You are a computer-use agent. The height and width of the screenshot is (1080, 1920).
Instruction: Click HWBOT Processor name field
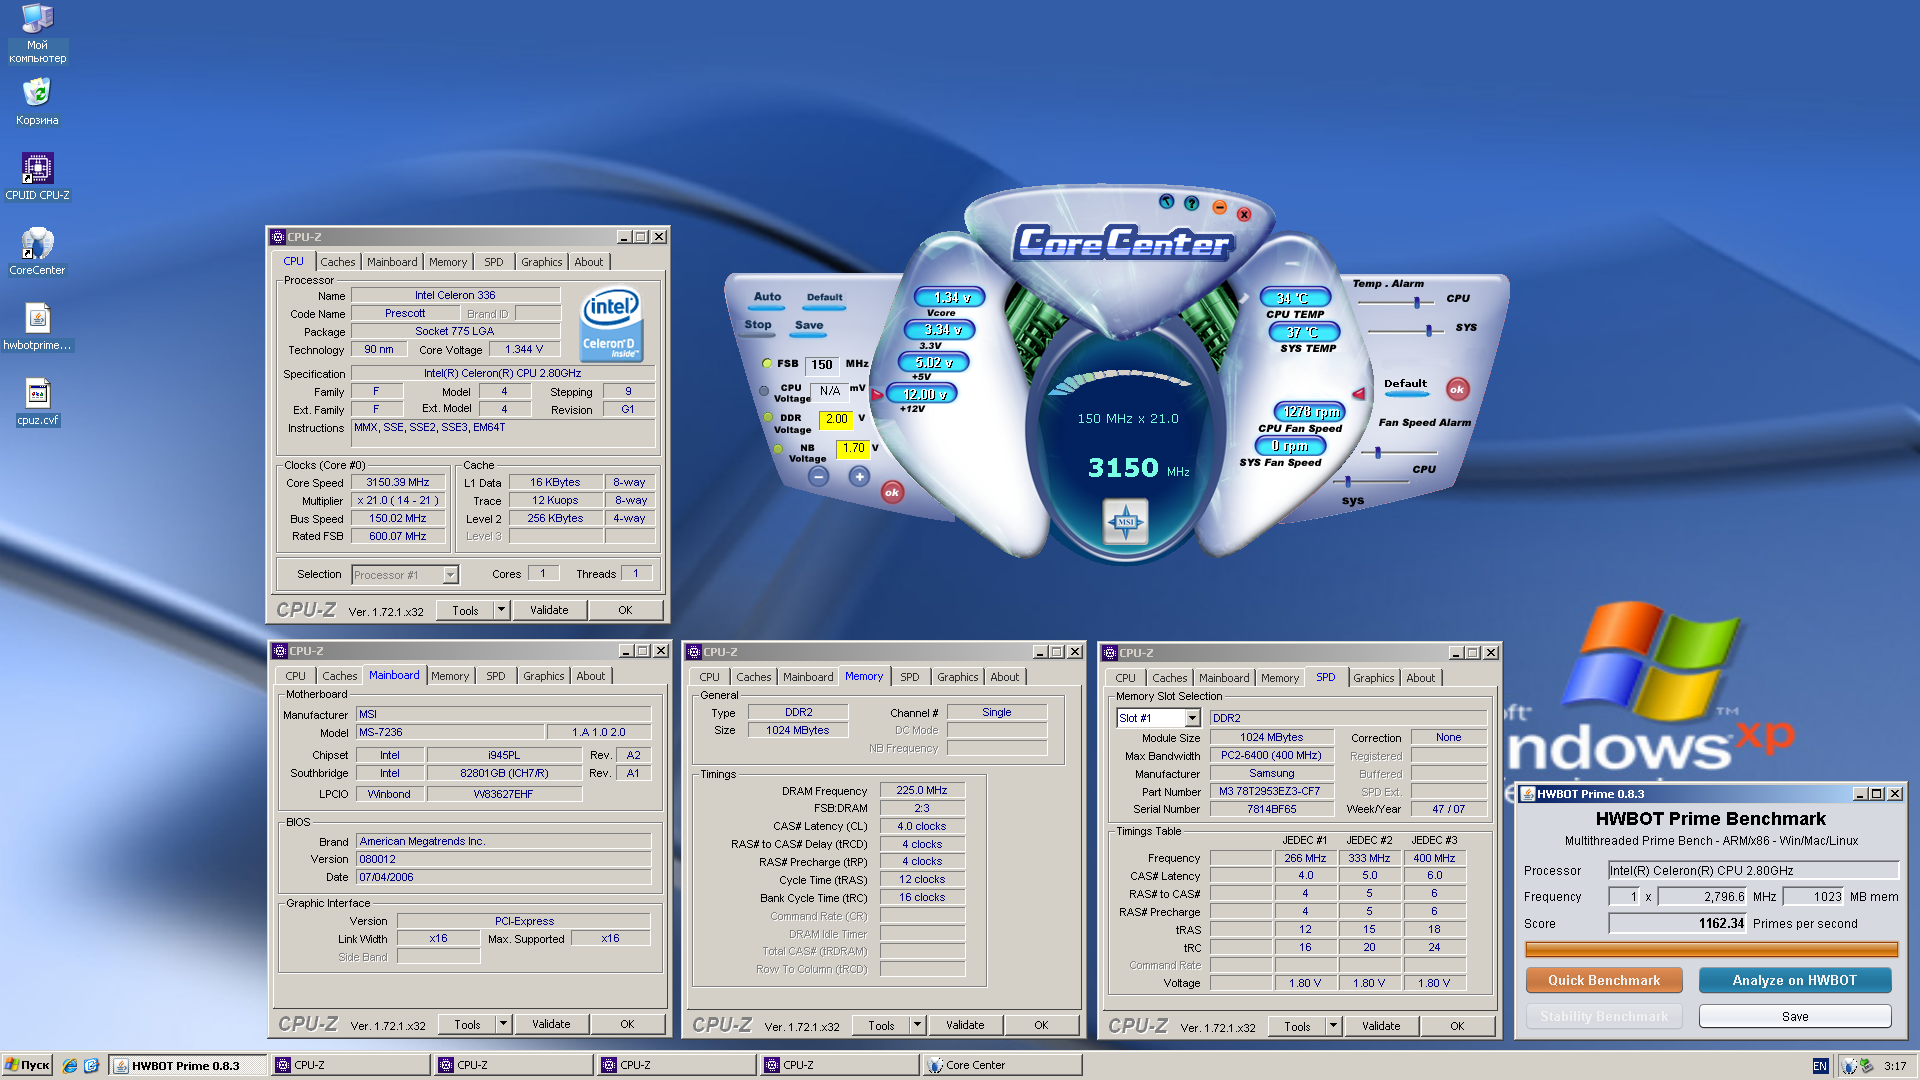[1752, 870]
